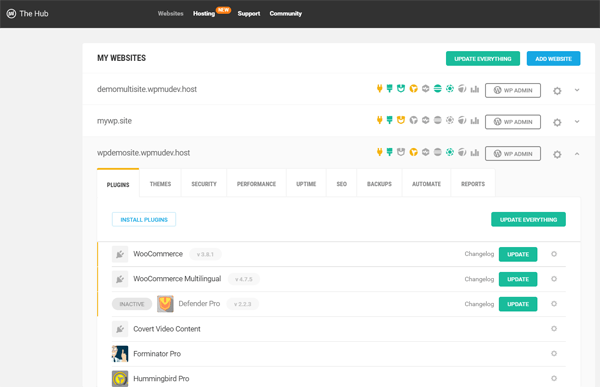Click the backups snapshot icon for demomultisite.wpmudev.host
Image resolution: width=600 pixels, height=387 pixels.
tap(450, 89)
